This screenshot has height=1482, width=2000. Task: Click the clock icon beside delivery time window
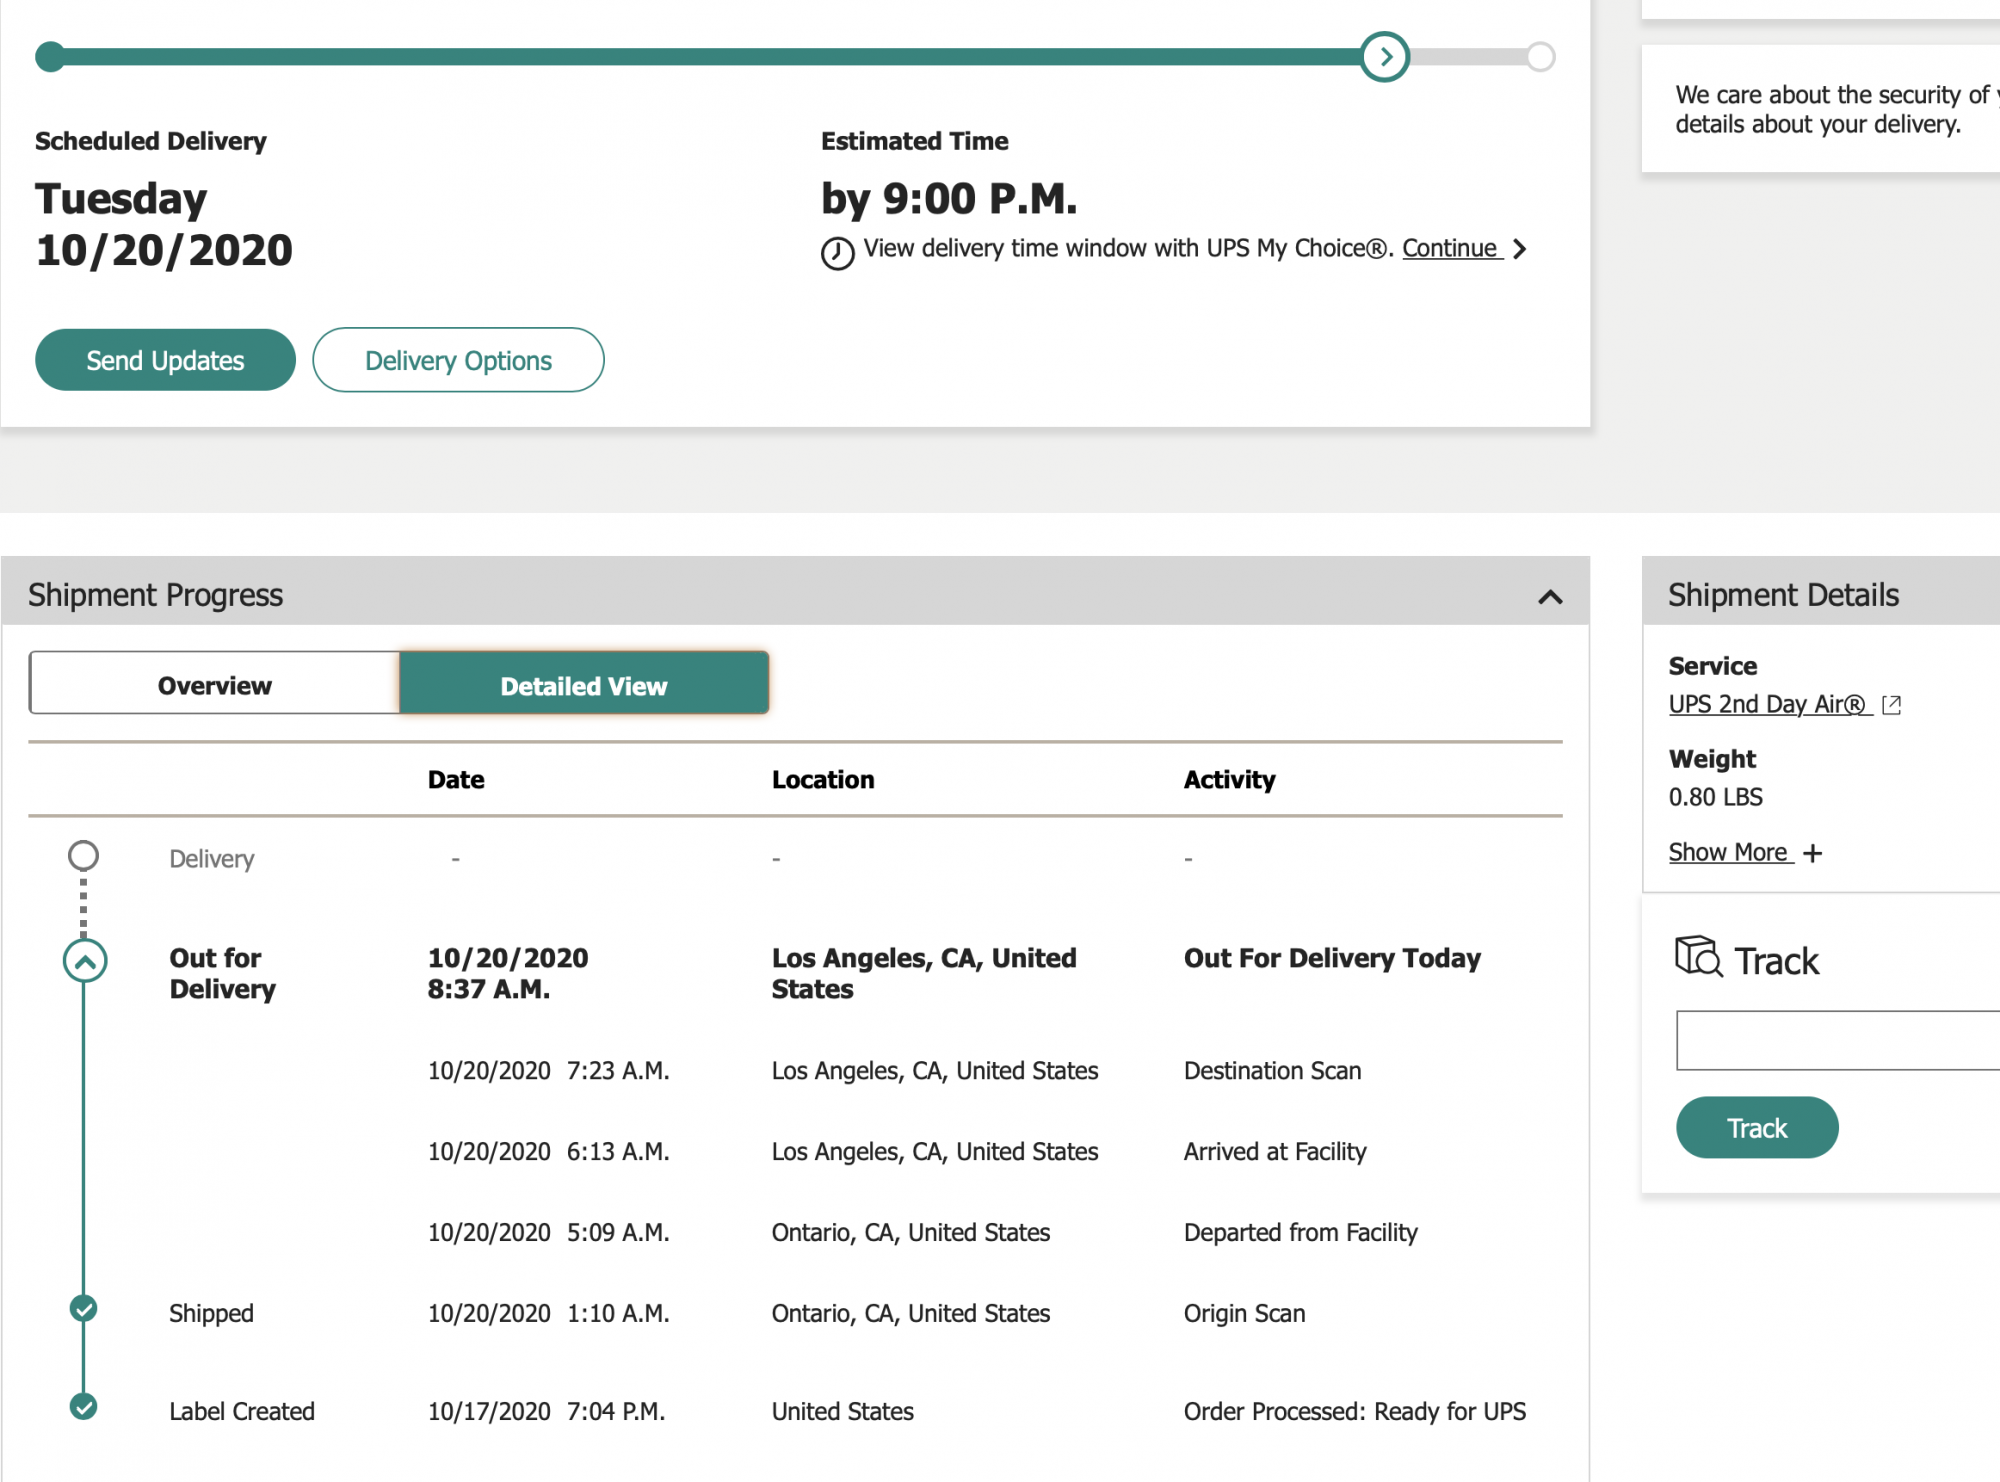coord(837,253)
